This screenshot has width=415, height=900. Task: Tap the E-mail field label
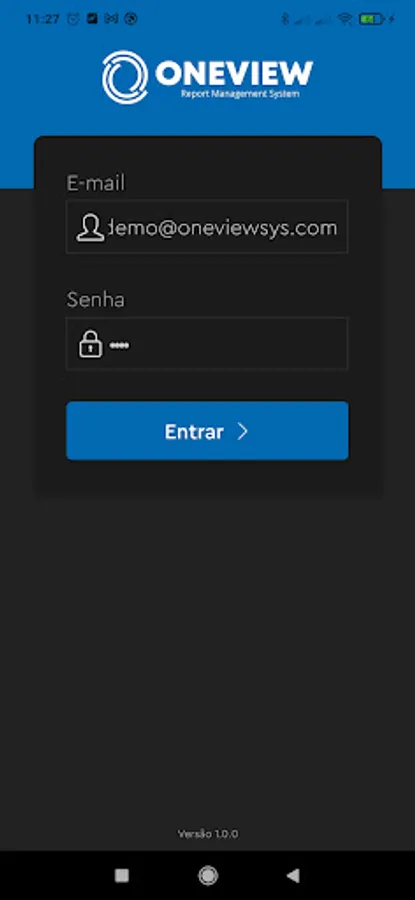(x=96, y=183)
